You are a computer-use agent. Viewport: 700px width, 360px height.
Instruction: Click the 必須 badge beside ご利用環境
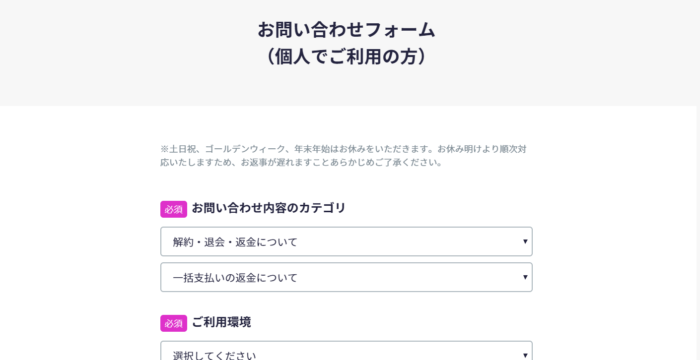pos(173,323)
